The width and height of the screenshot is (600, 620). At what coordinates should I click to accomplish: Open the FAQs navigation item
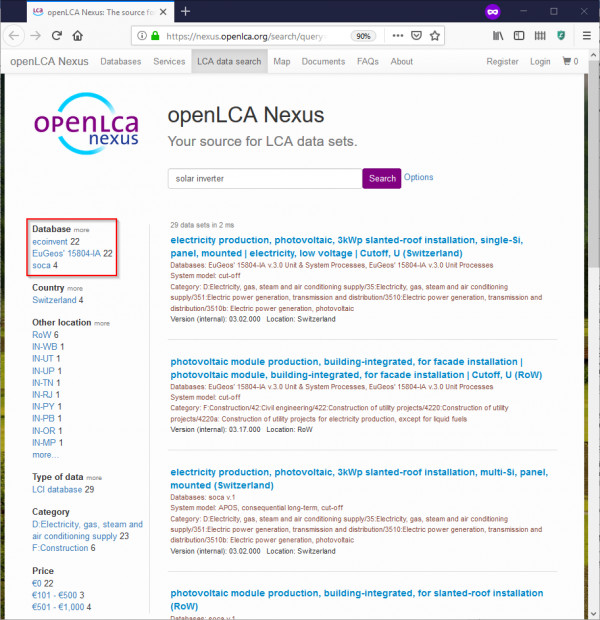(368, 61)
